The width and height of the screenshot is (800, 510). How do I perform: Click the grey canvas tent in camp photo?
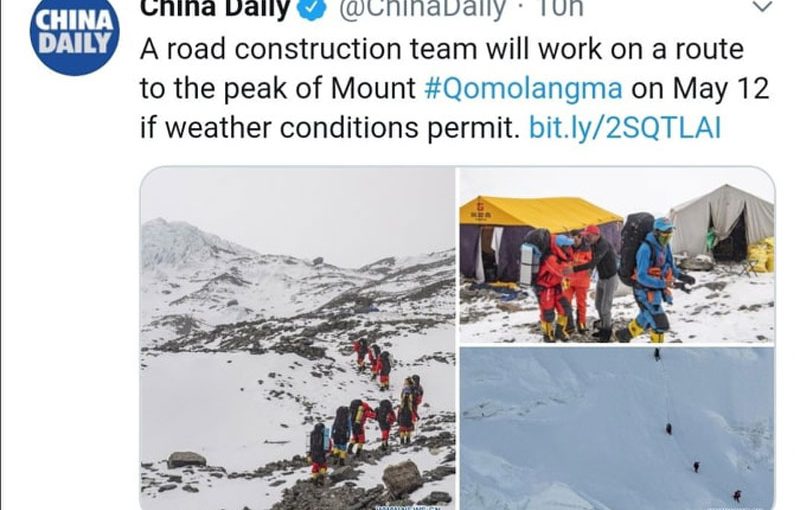click(x=722, y=222)
